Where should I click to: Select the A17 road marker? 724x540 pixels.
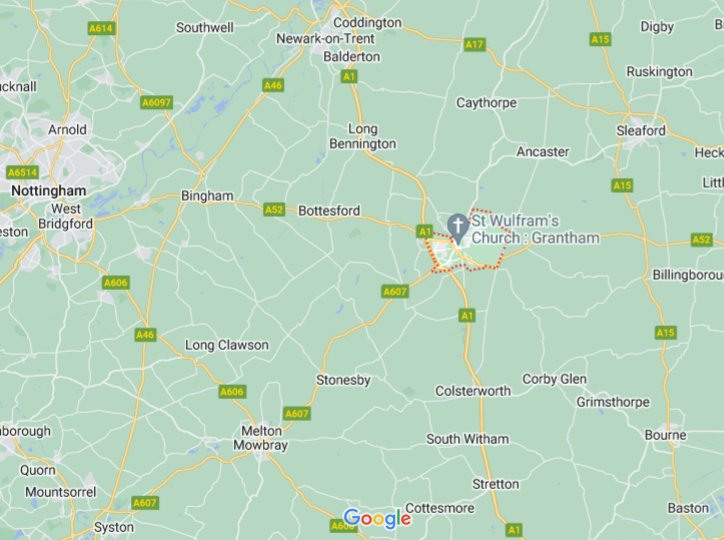(474, 44)
